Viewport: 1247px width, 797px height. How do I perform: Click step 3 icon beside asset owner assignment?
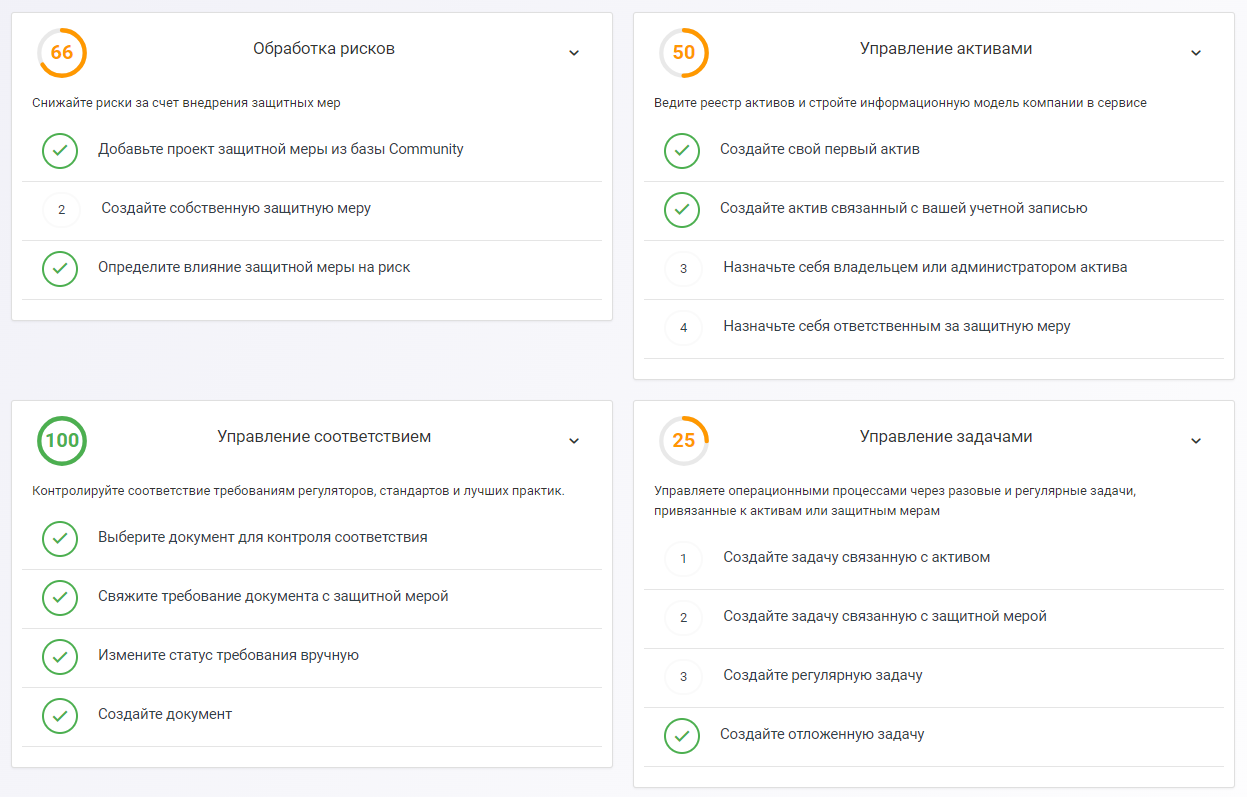pyautogui.click(x=683, y=269)
